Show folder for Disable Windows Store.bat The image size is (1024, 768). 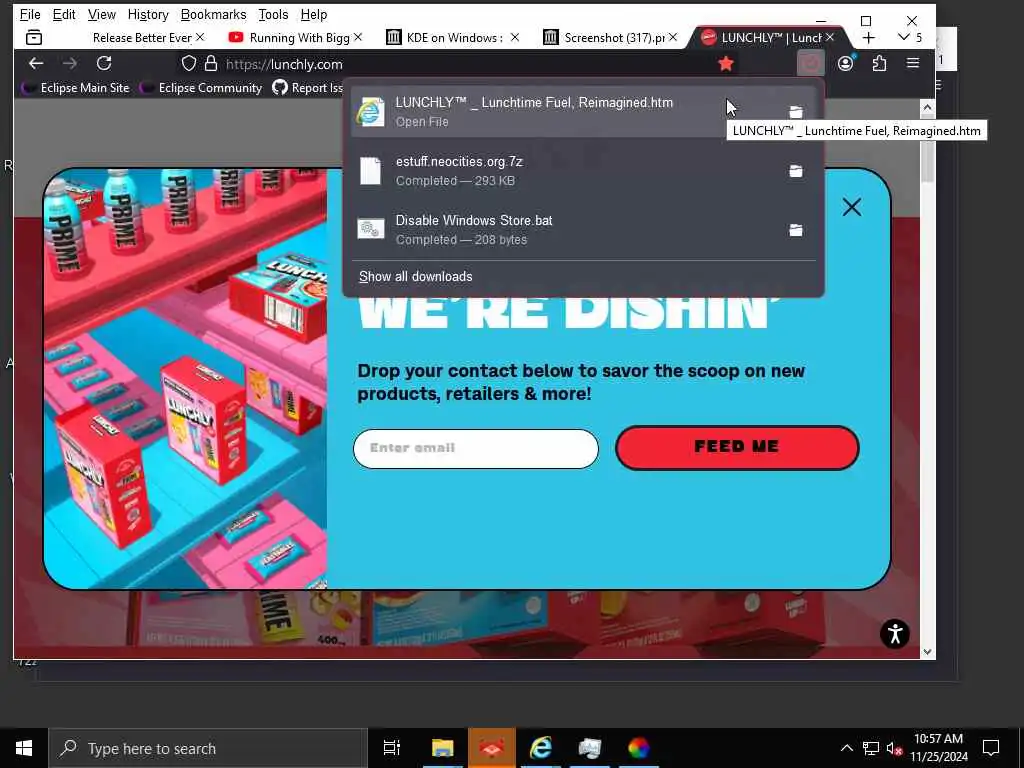[x=795, y=230]
